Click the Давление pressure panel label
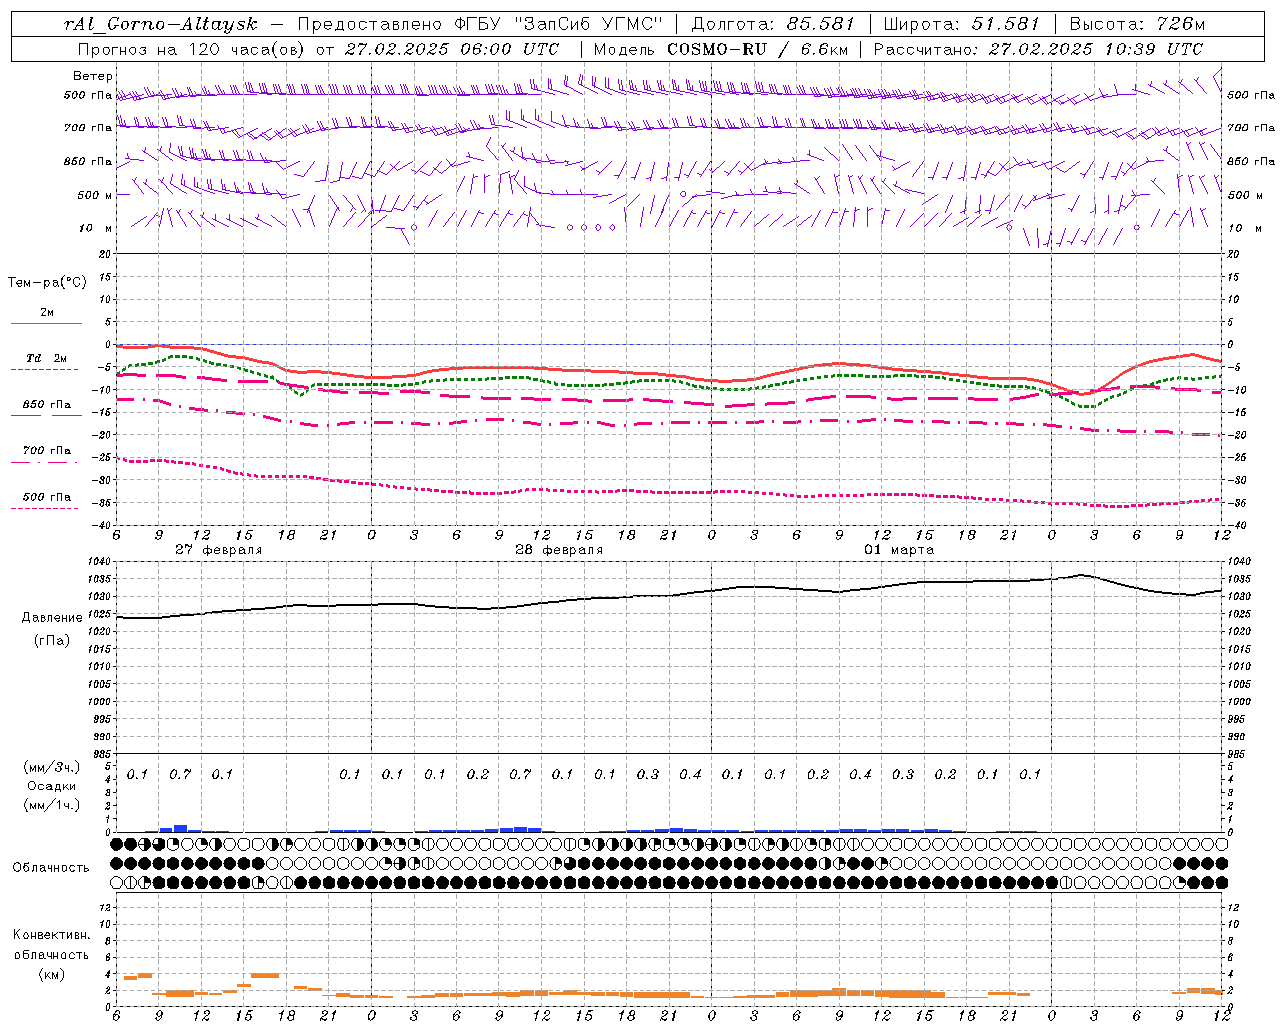This screenshot has width=1280, height=1024. coord(51,618)
